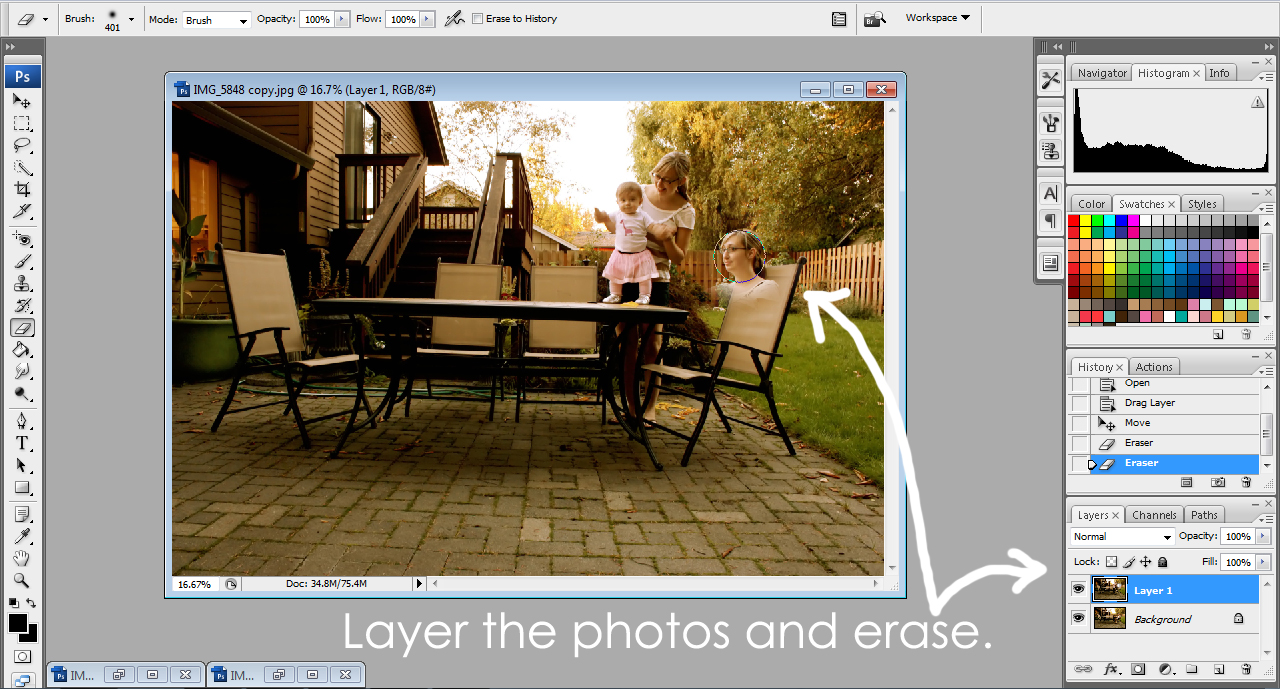Select the Clone Stamp tool
1280x689 pixels.
tap(22, 283)
